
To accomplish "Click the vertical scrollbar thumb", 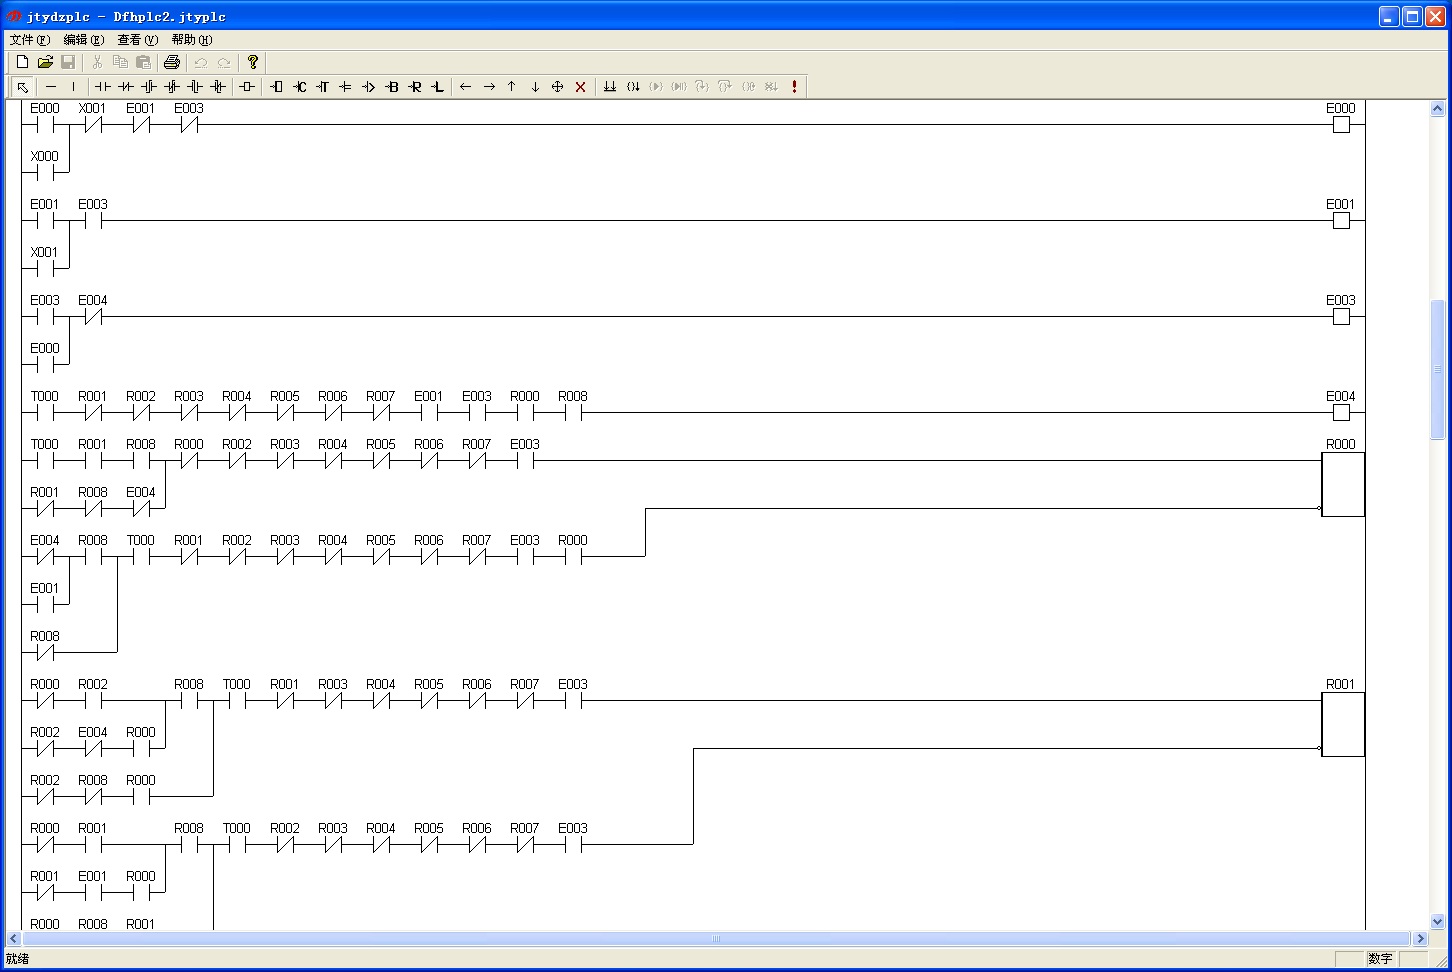I will coord(1438,369).
